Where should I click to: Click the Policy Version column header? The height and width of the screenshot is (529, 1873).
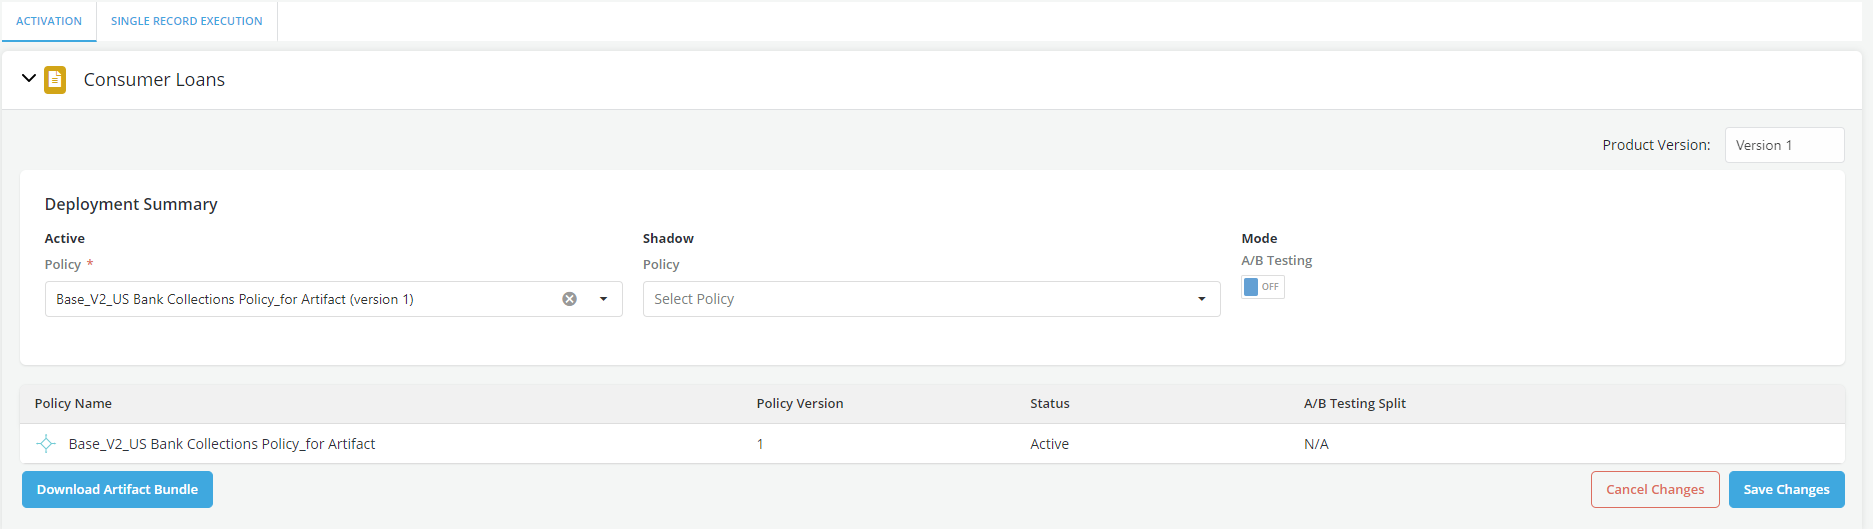[x=799, y=404]
